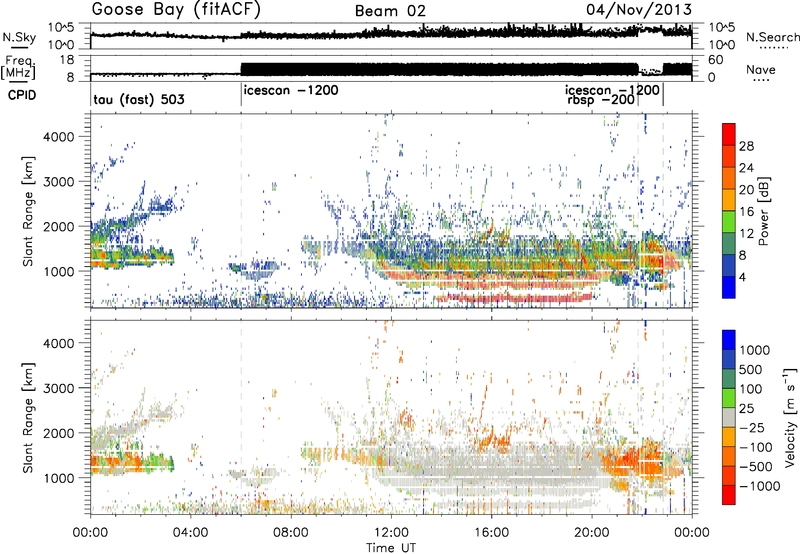Click the 'Velocity [m s⁻¹]' colorbar label

click(x=790, y=417)
